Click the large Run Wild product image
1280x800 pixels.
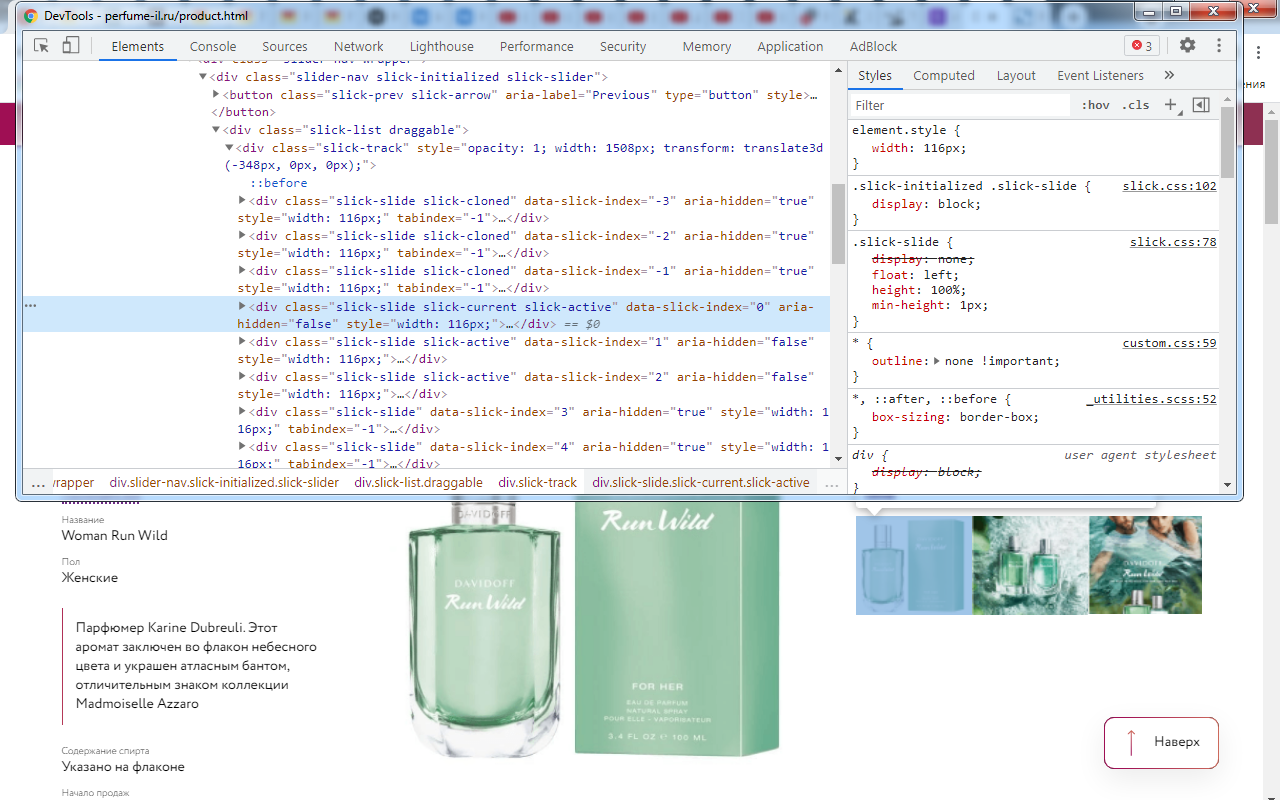click(595, 627)
